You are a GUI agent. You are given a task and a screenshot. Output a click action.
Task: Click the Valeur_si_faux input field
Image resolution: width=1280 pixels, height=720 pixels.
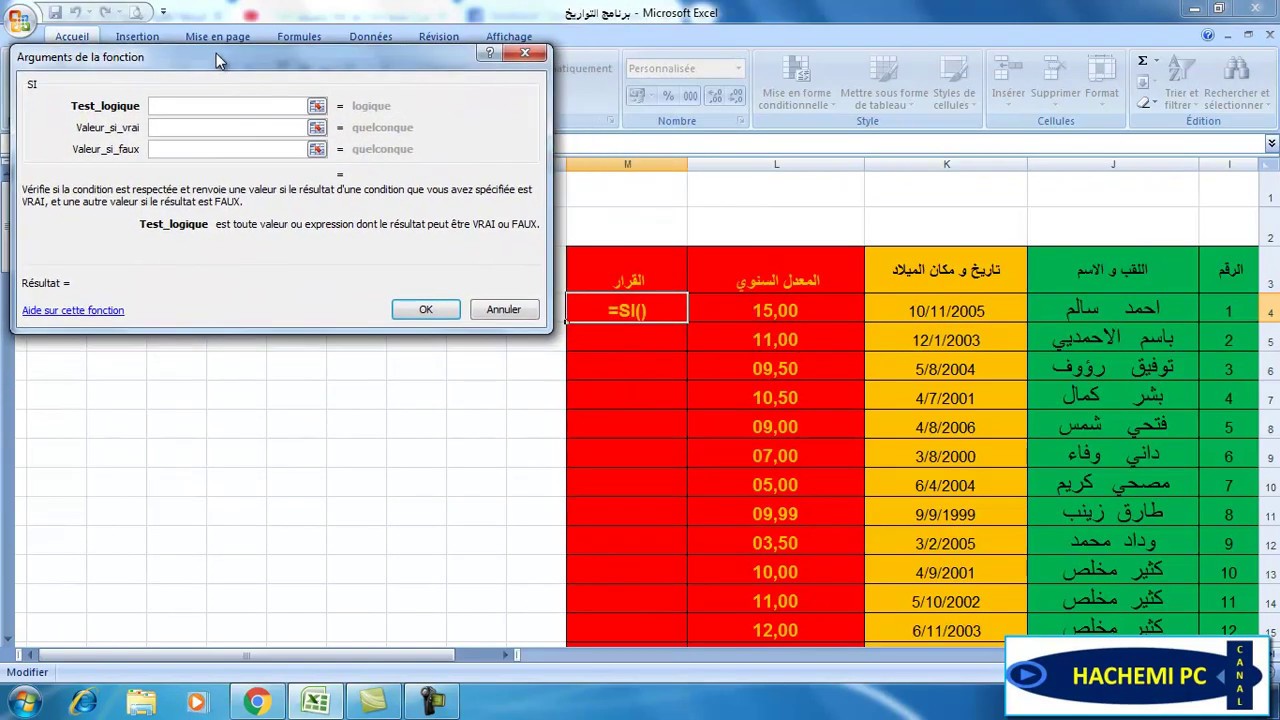pos(228,149)
